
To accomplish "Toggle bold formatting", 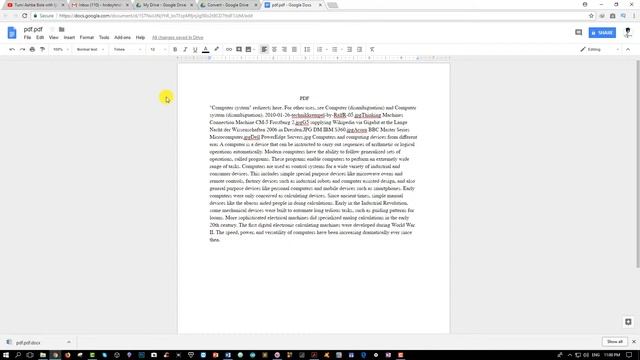I will (x=175, y=49).
